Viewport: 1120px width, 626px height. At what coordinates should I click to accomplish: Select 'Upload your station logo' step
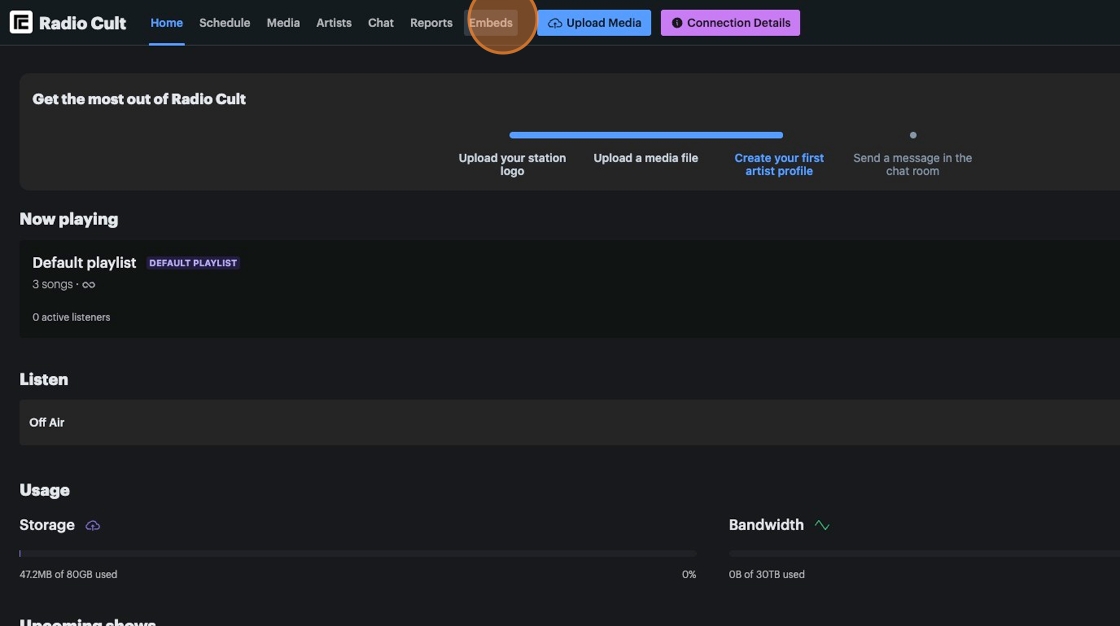pos(512,164)
